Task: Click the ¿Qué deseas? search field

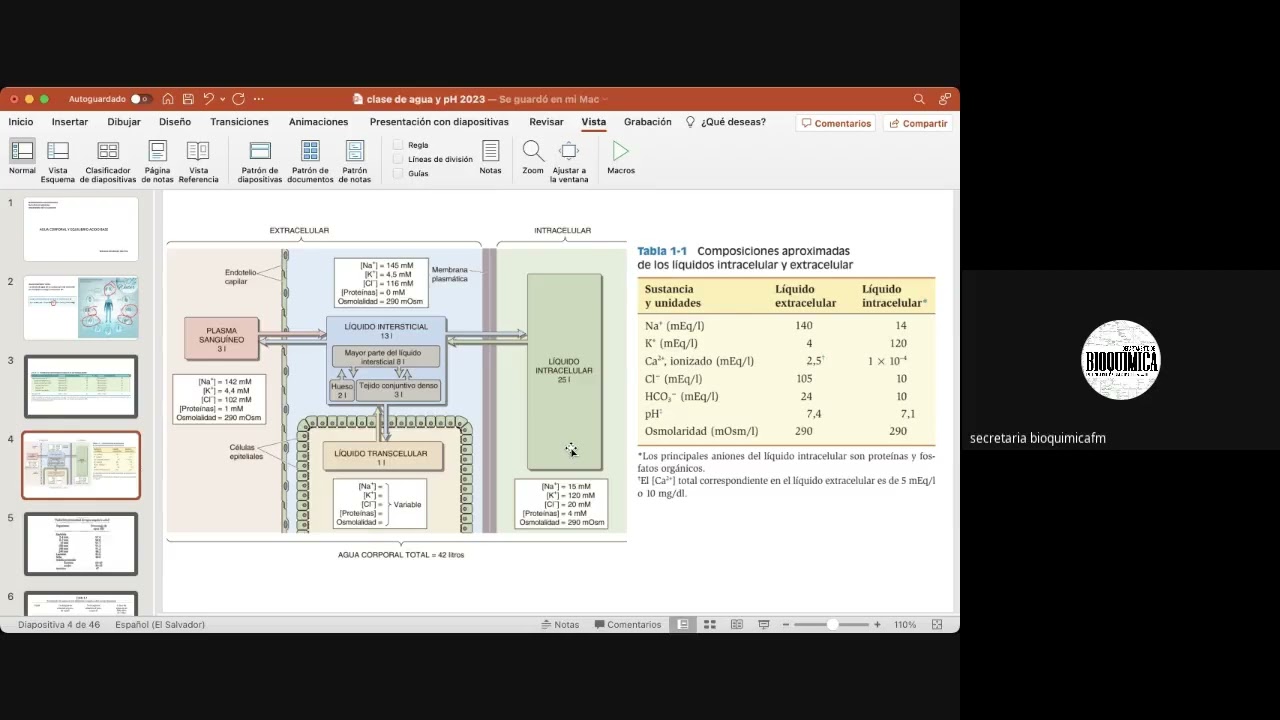Action: pyautogui.click(x=726, y=122)
